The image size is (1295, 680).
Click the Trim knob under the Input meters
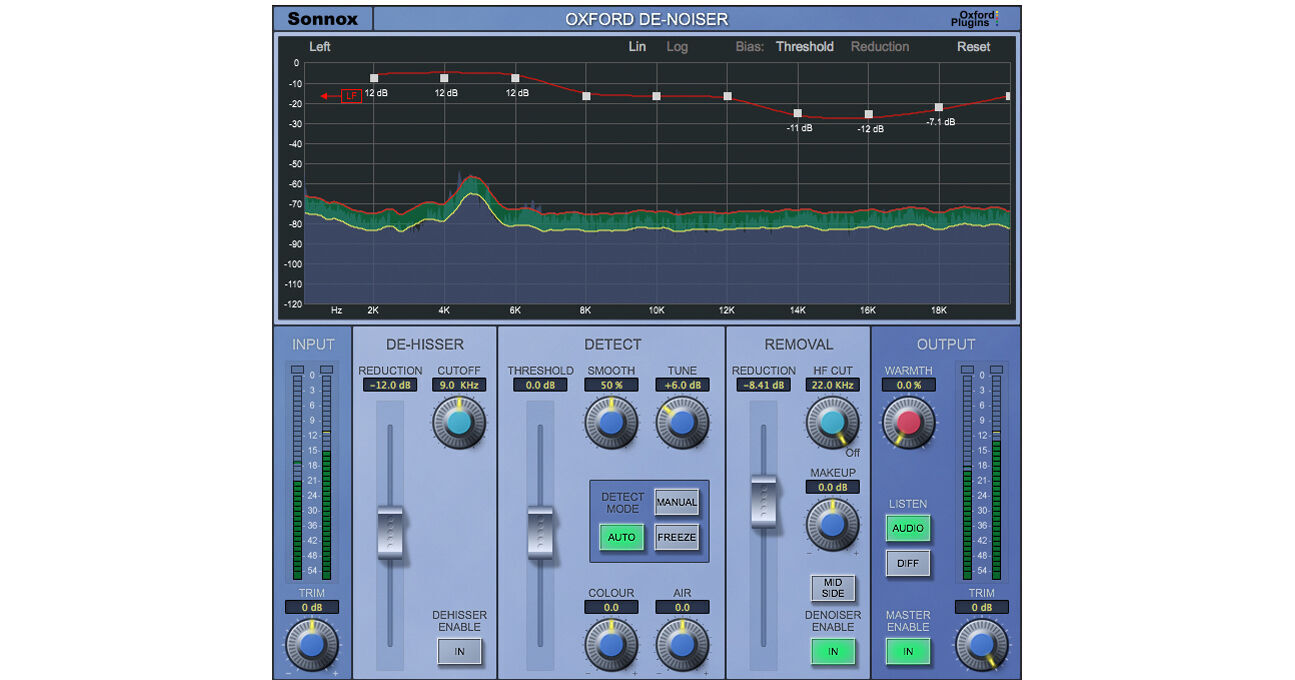pos(312,644)
